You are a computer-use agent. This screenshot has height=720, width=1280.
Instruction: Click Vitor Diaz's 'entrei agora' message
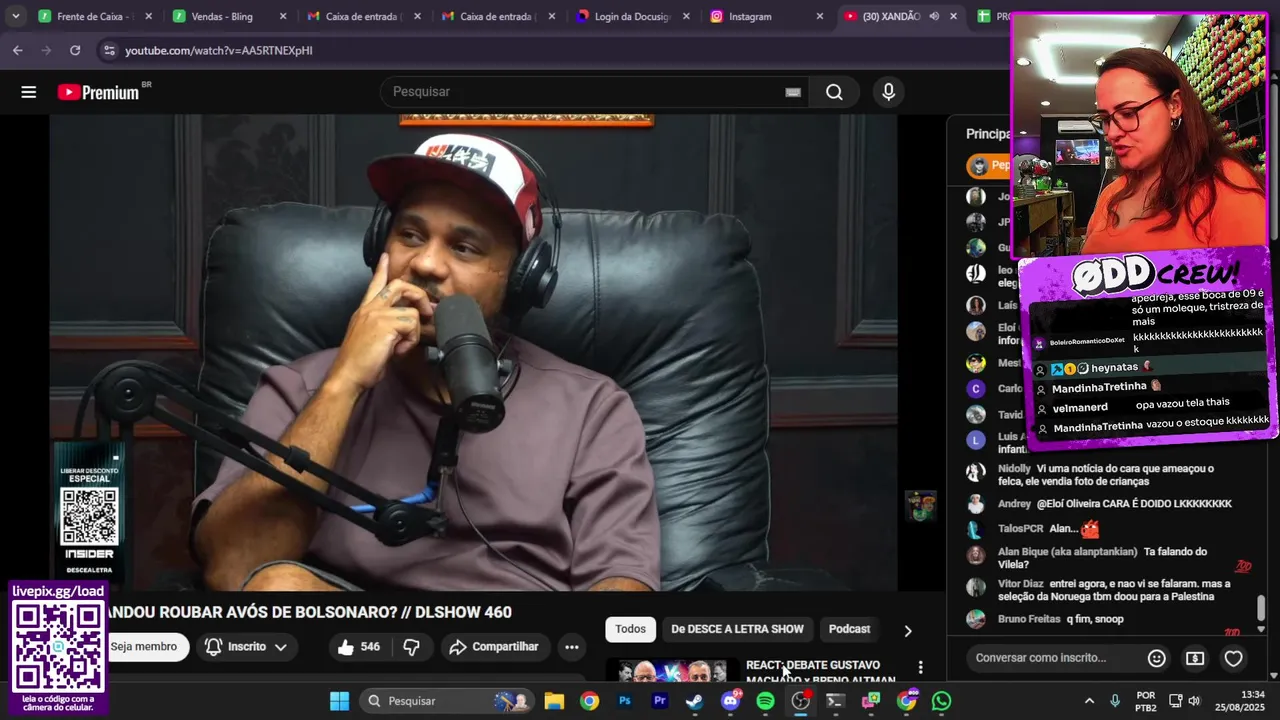point(1103,590)
